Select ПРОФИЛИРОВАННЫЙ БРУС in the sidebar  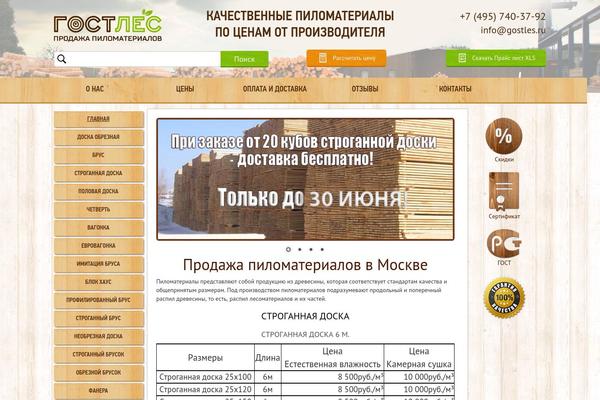point(99,300)
